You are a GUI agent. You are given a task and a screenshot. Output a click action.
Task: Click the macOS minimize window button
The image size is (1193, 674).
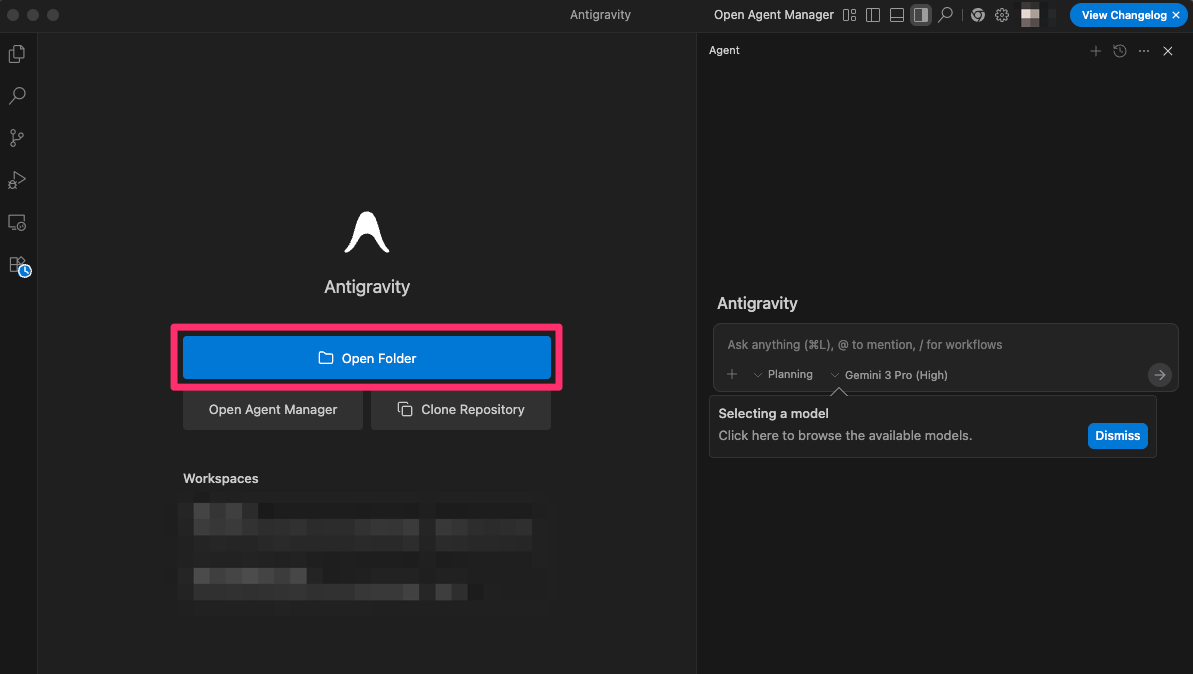pyautogui.click(x=33, y=15)
